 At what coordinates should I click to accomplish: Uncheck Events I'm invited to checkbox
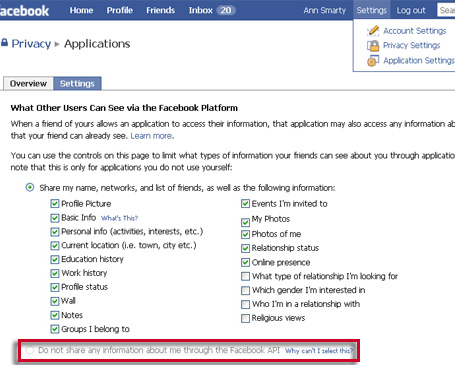(245, 203)
